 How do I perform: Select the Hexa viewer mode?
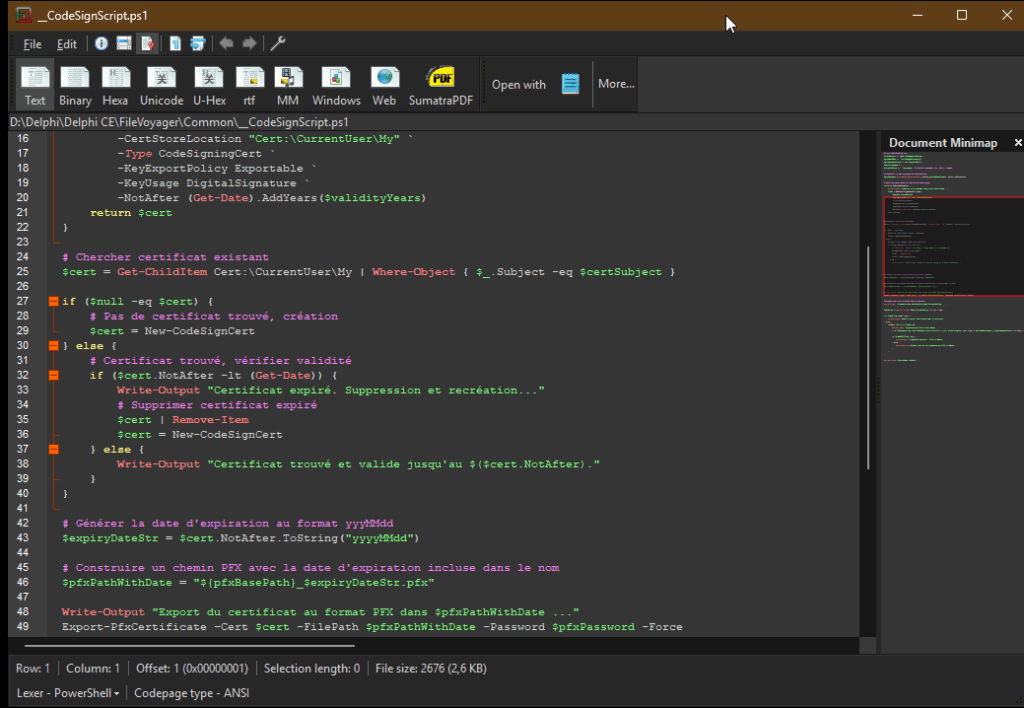pos(115,85)
